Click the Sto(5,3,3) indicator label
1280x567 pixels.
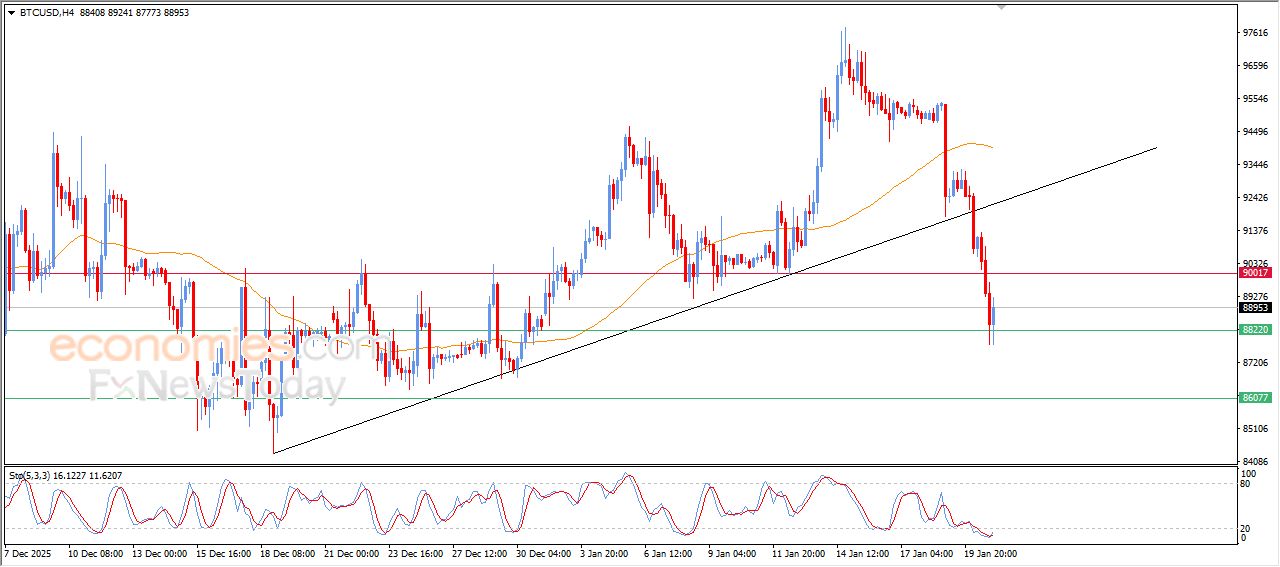(32, 476)
